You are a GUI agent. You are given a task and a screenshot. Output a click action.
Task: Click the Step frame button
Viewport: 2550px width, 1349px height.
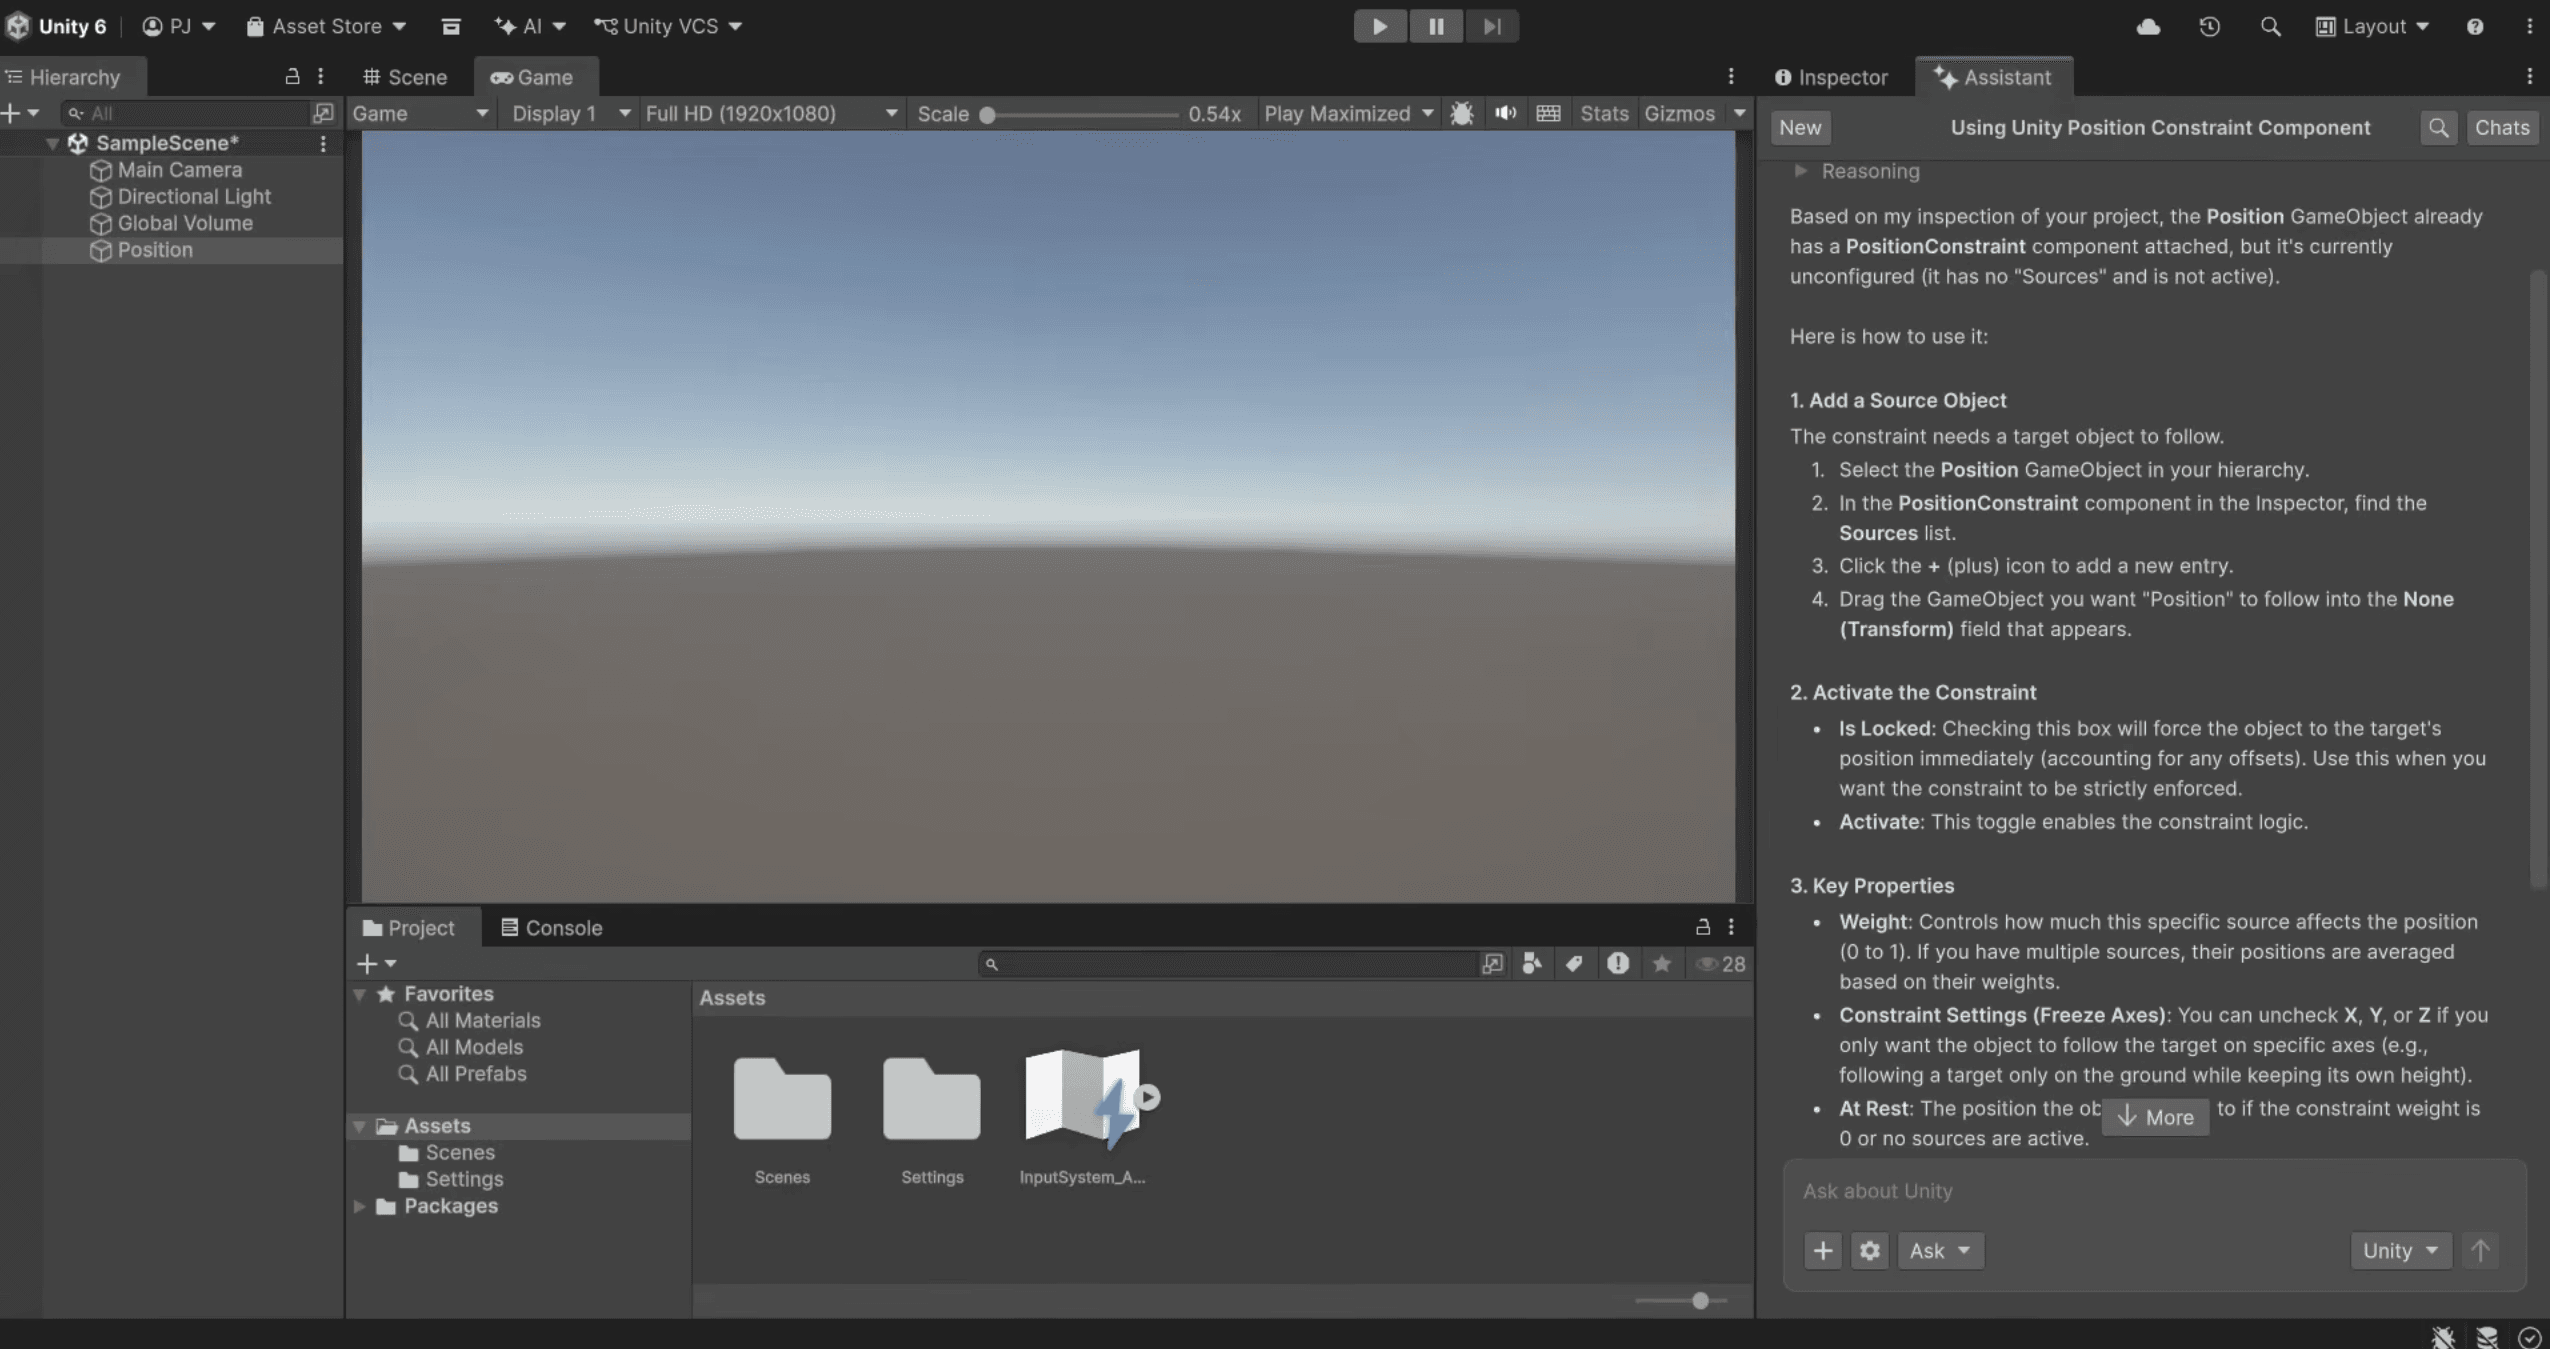[1492, 26]
